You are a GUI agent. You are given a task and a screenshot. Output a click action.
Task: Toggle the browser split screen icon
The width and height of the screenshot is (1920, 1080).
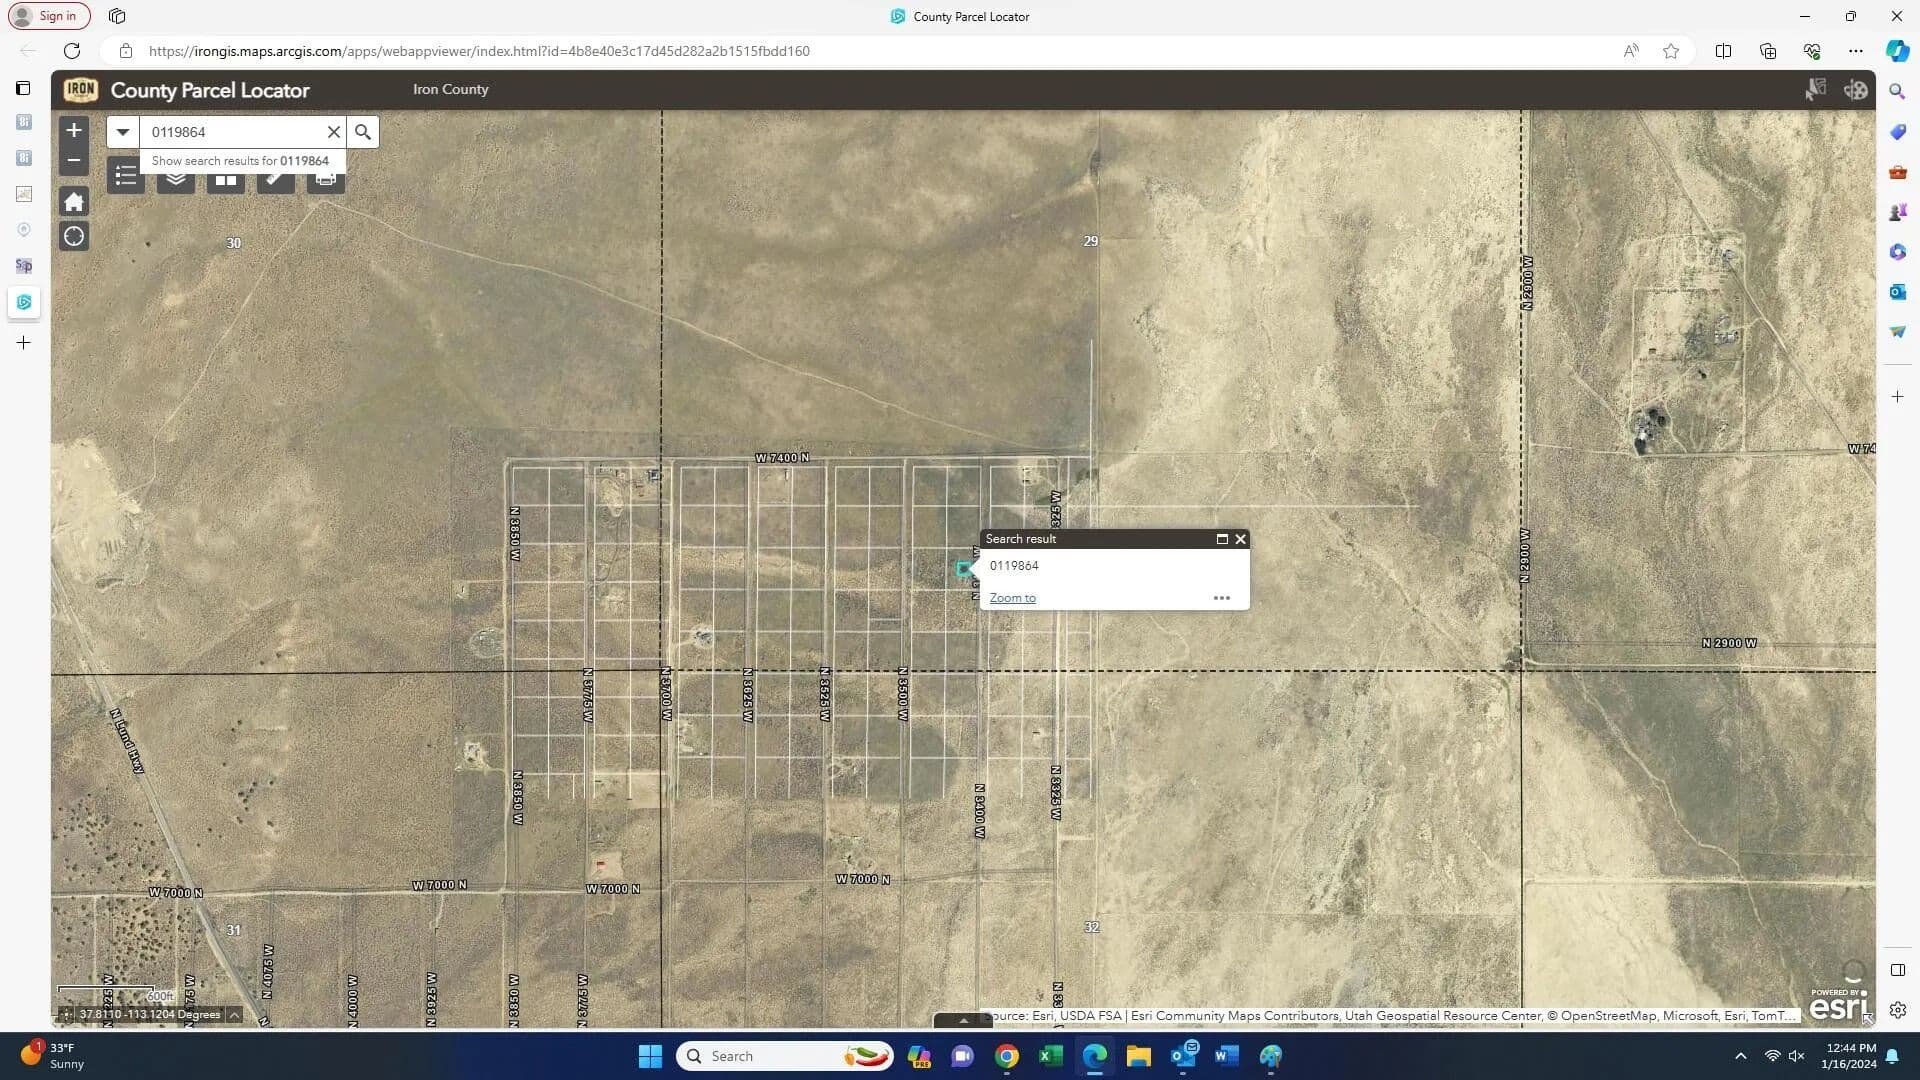click(x=1723, y=51)
